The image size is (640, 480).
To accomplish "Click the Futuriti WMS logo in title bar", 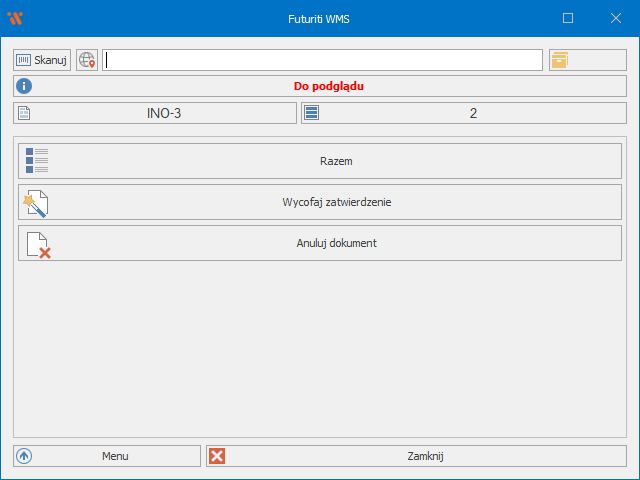I will point(15,18).
